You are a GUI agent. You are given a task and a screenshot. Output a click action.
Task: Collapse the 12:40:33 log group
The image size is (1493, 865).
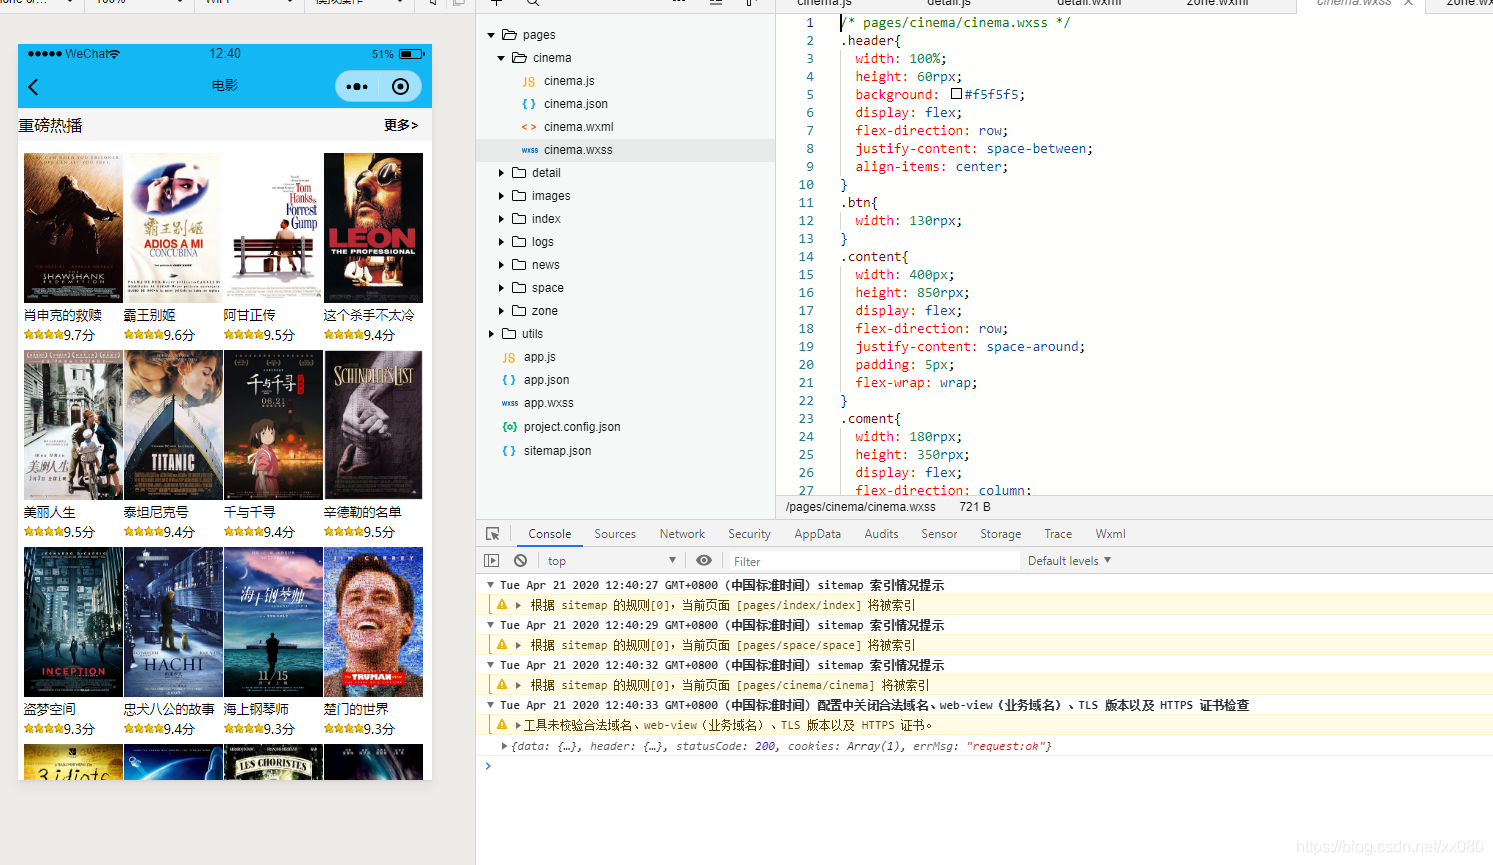[x=490, y=705]
